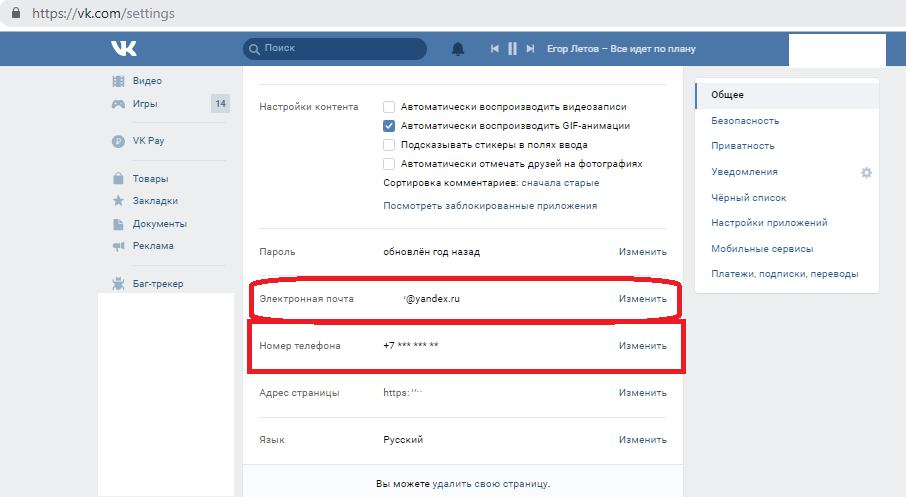Screen dimensions: 906x497
Task: Open Видео section from sidebar
Action: point(147,81)
